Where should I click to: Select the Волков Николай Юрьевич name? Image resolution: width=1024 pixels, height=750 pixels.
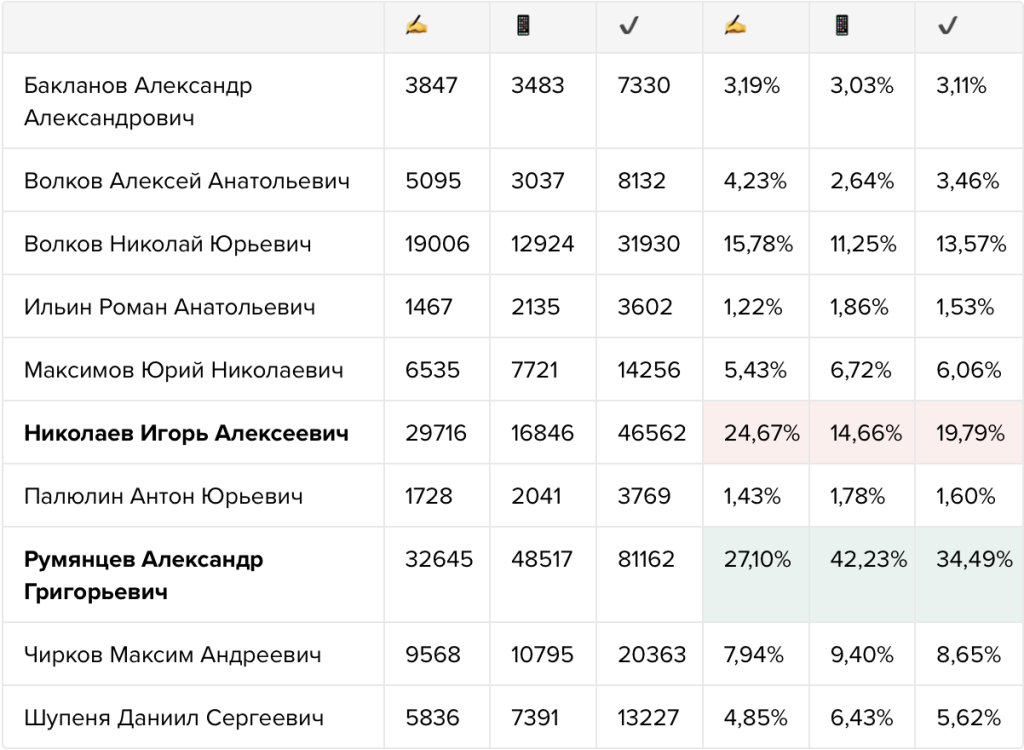pos(168,244)
